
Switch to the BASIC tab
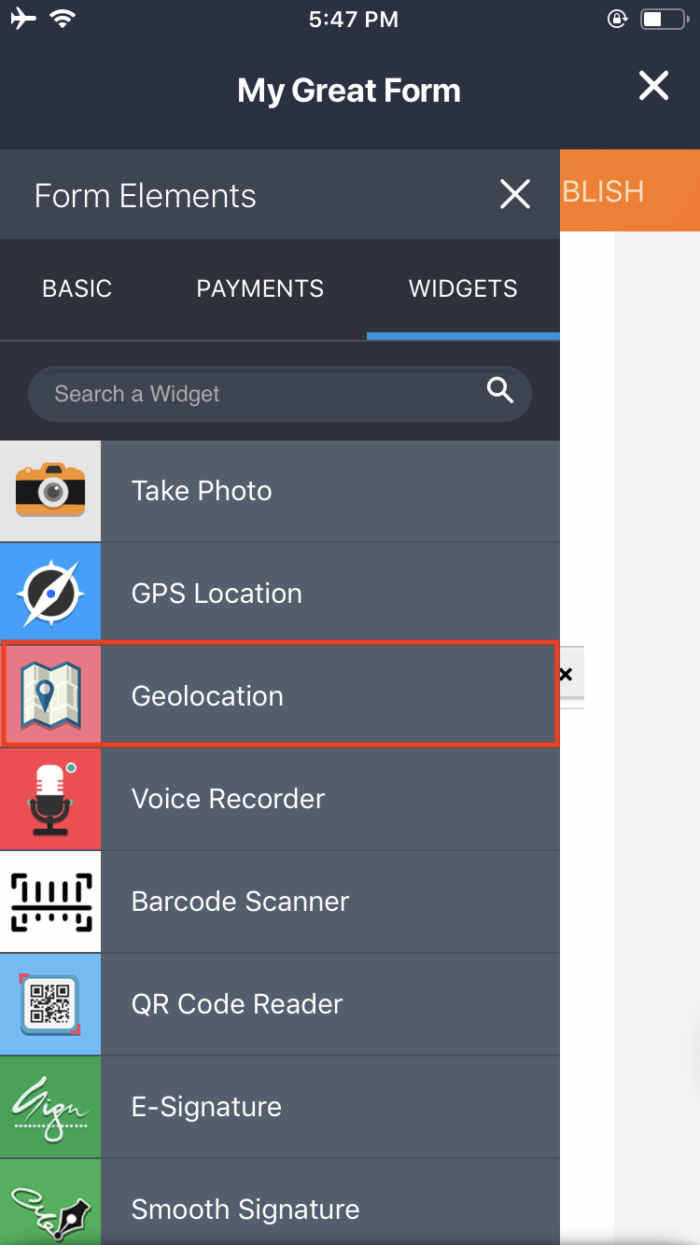76,288
